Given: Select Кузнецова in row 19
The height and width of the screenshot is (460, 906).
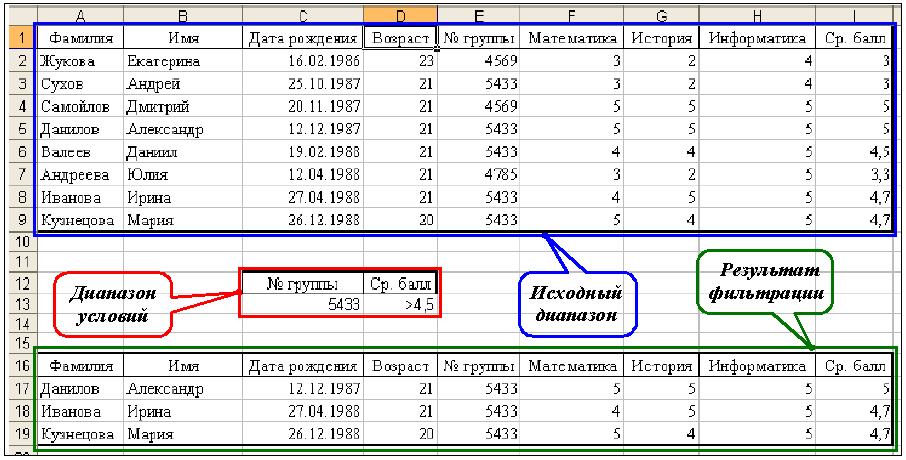Looking at the screenshot, I should tap(80, 434).
